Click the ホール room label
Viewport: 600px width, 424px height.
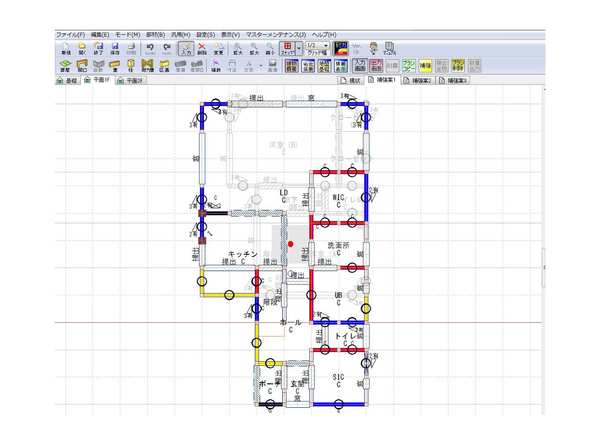tap(291, 323)
